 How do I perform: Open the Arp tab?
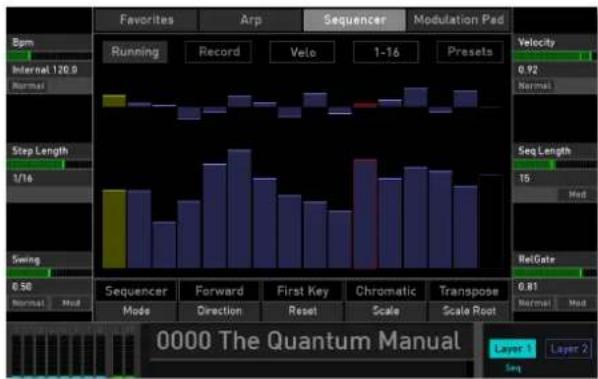pos(251,20)
